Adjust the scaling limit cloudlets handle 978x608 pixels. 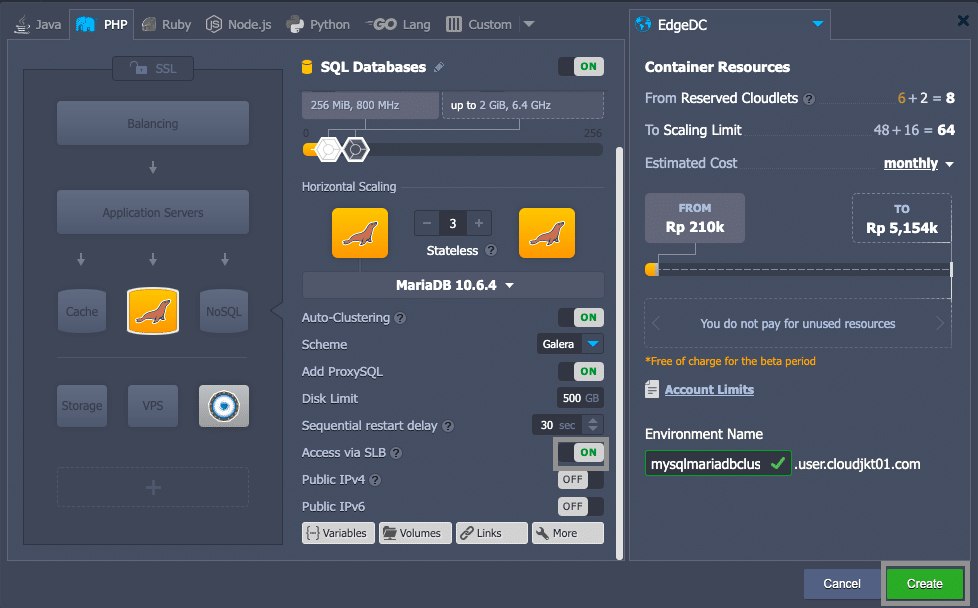[x=356, y=150]
